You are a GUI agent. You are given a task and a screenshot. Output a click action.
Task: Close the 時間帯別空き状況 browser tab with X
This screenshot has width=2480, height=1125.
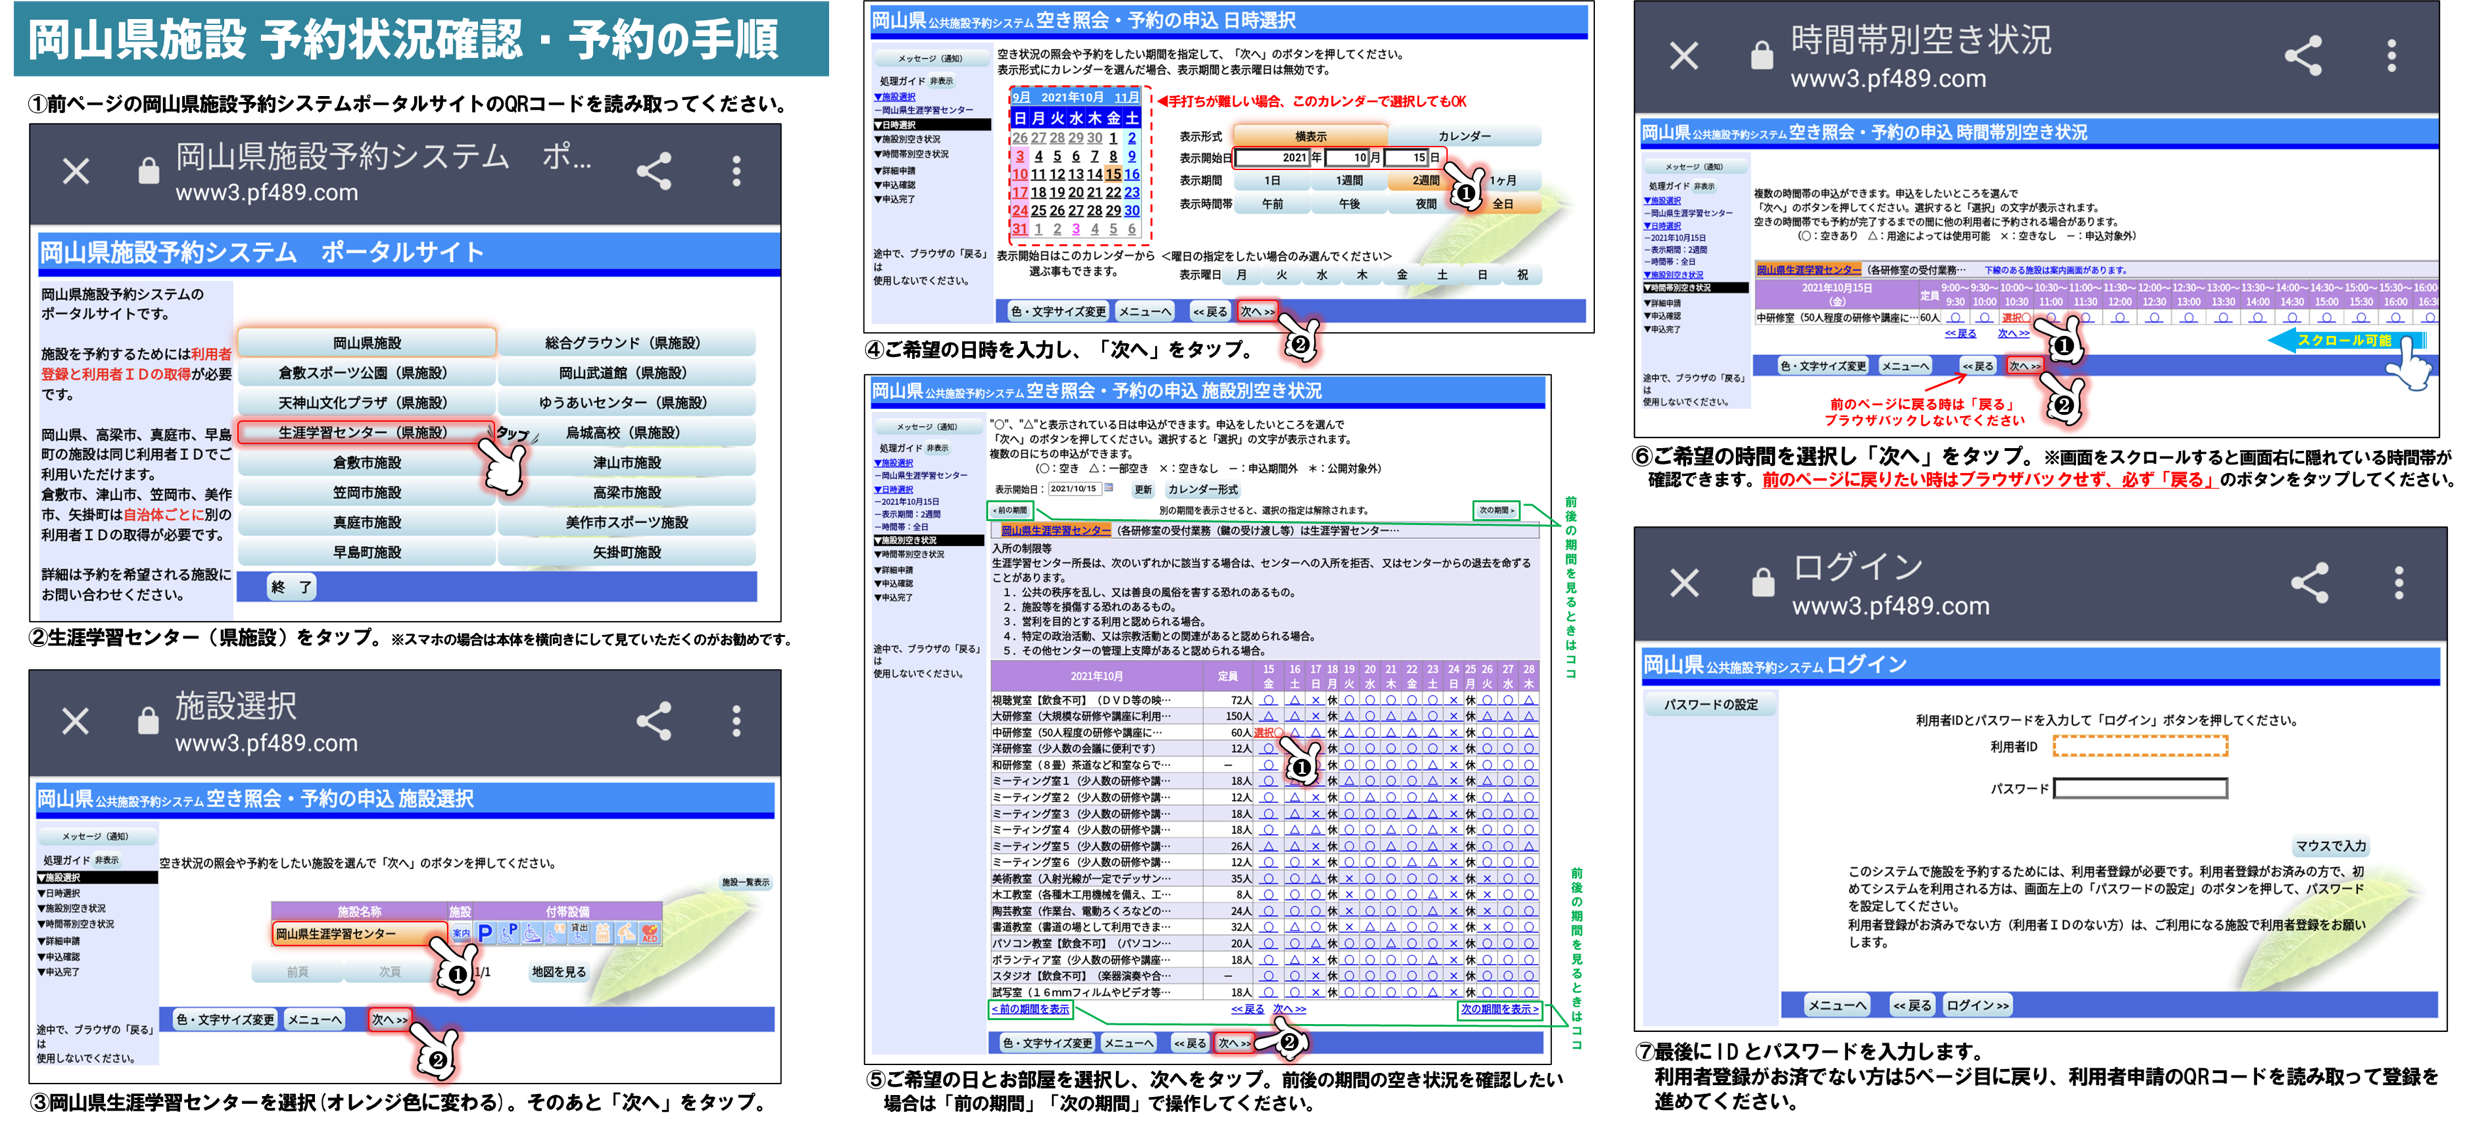pyautogui.click(x=1685, y=56)
